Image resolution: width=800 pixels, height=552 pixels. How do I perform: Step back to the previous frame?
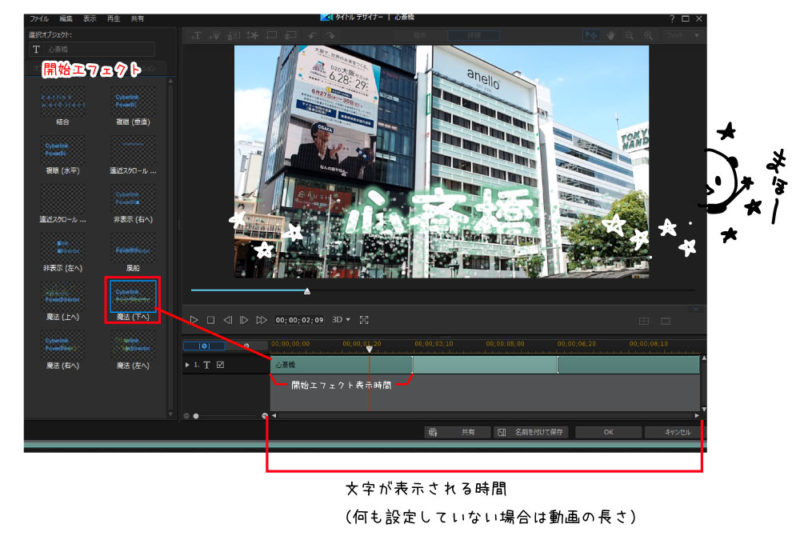(227, 320)
